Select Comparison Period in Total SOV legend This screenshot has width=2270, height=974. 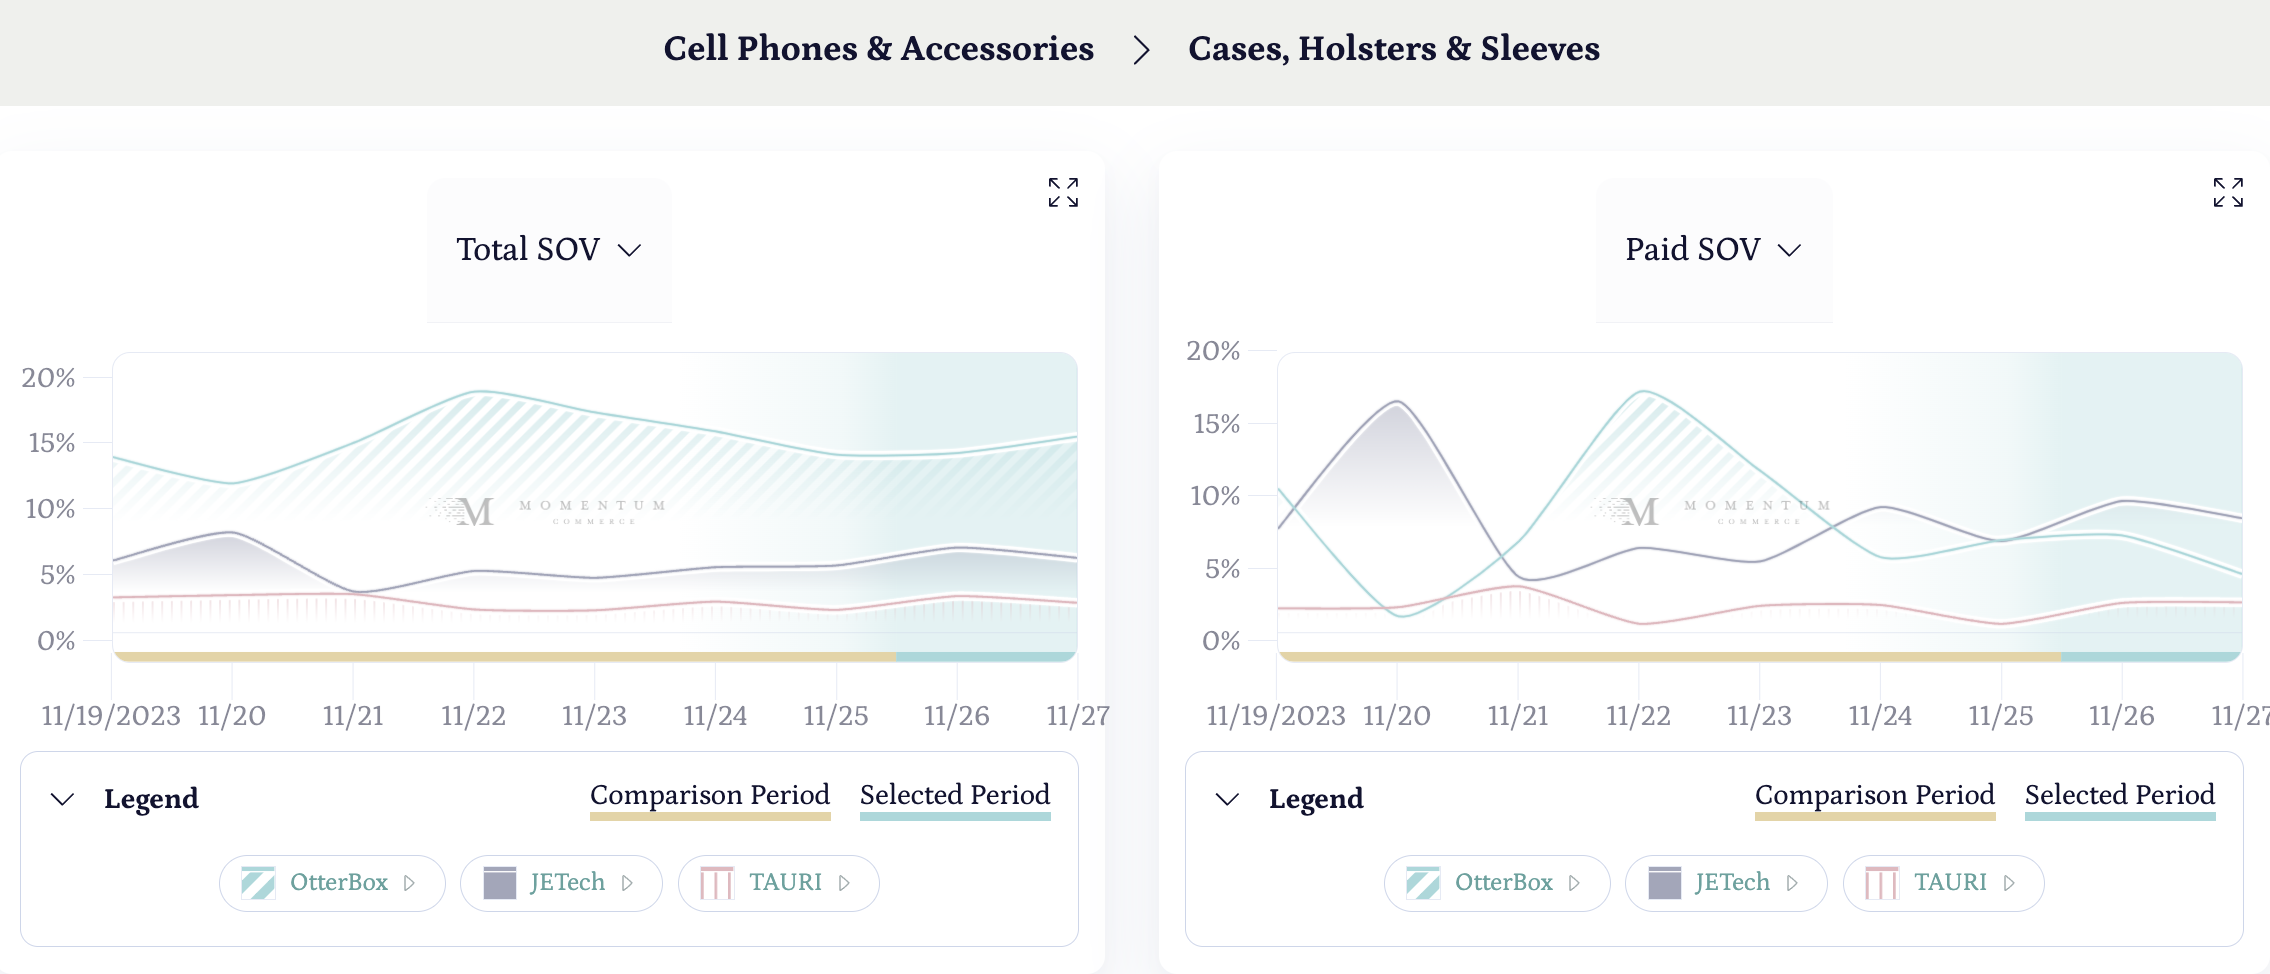point(710,796)
